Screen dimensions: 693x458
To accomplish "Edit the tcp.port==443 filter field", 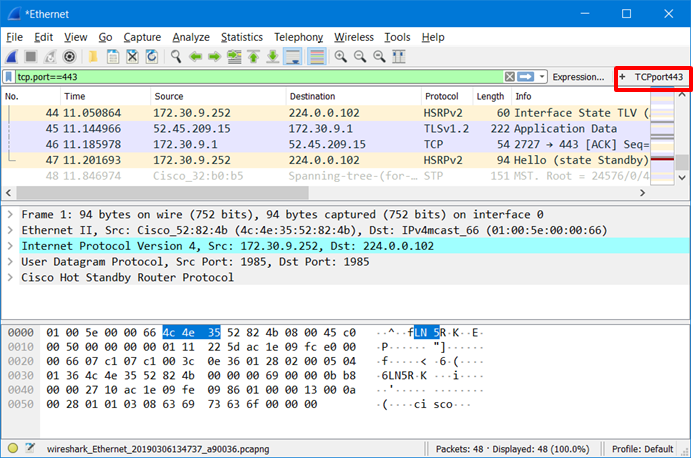I will click(x=259, y=77).
